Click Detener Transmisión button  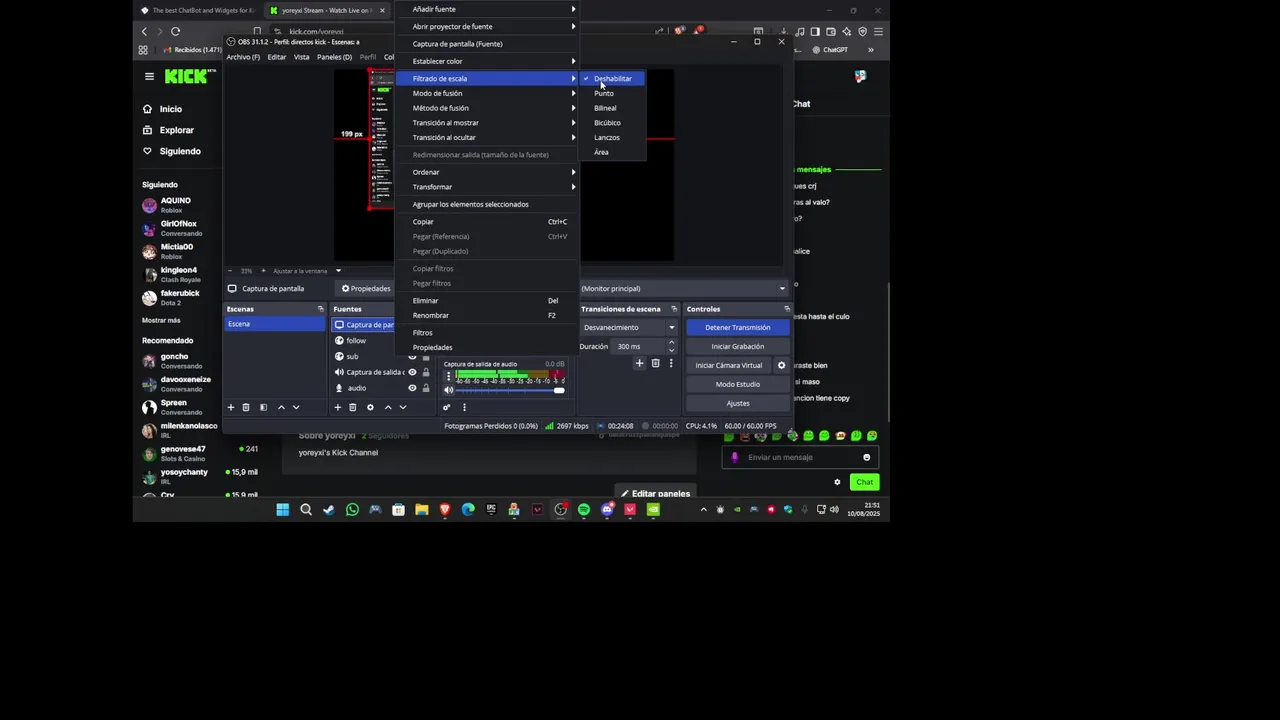pos(738,327)
